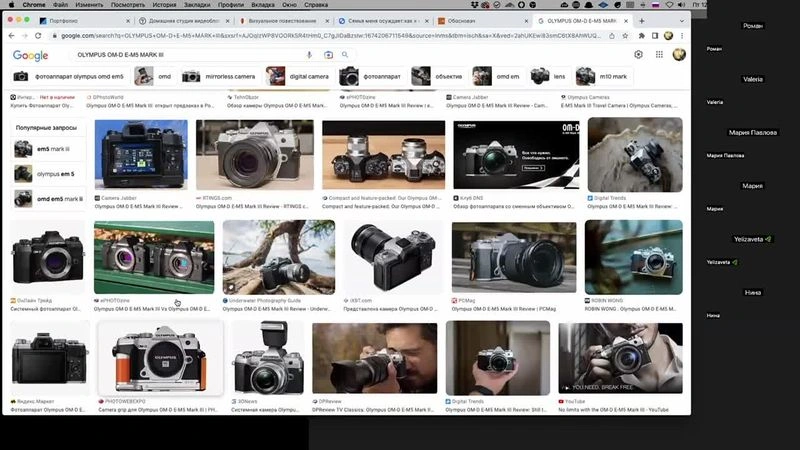800x450 pixels.
Task: Open PHOTOWEBEXPO camera grip image
Action: [x=160, y=358]
